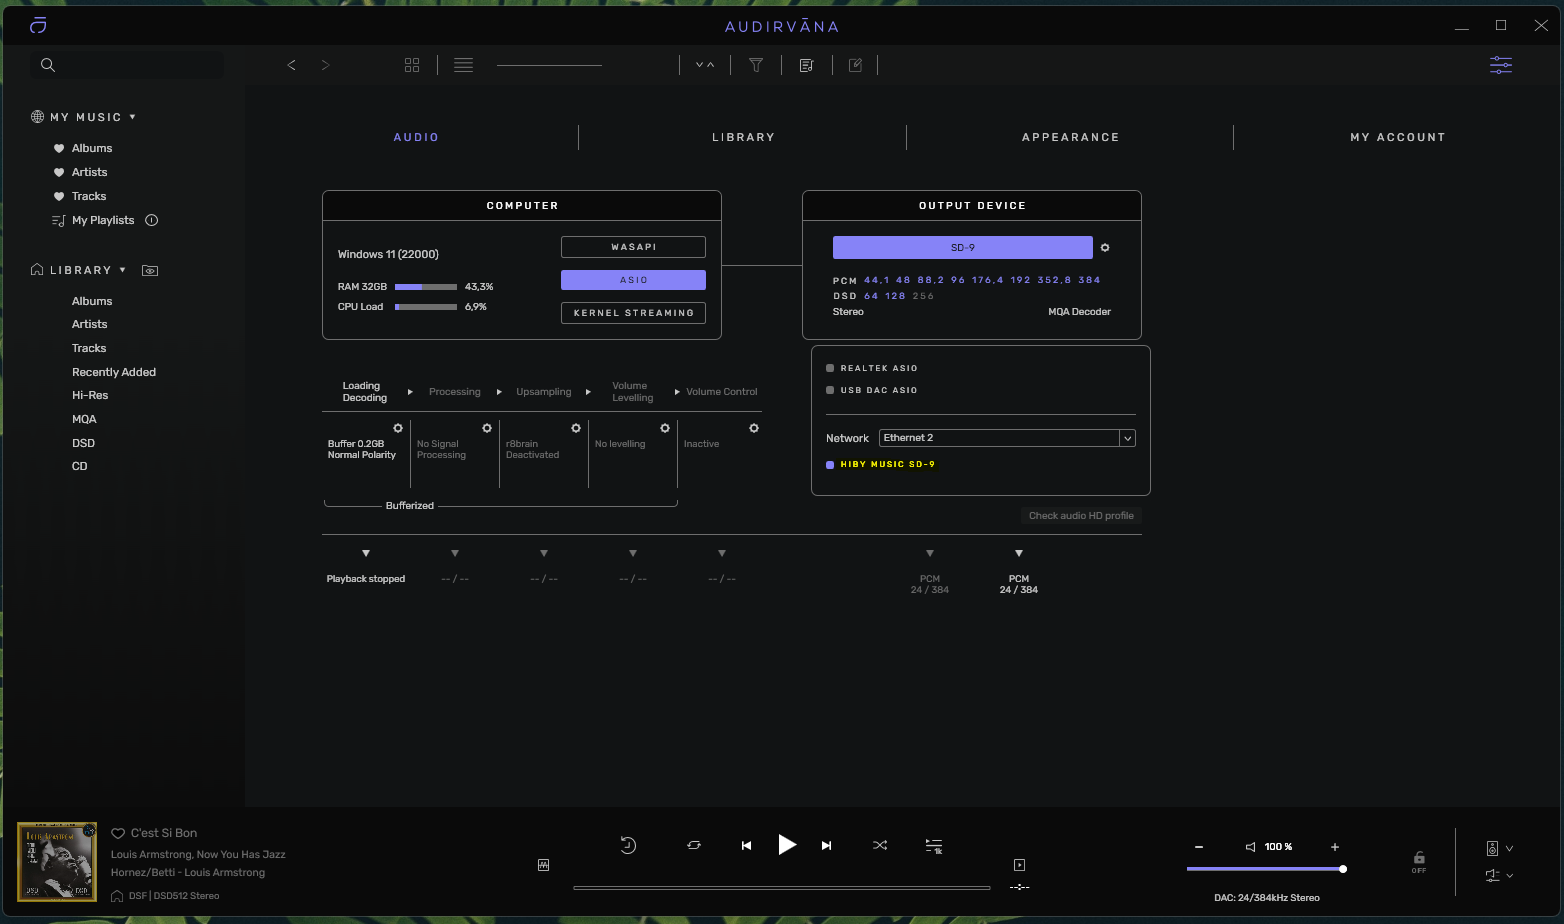Open the Network Ethernet 2 dropdown
1564x924 pixels.
(x=1007, y=438)
